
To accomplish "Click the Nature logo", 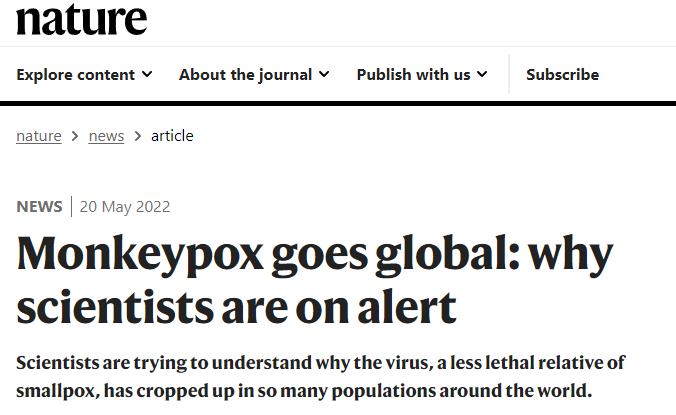I will pyautogui.click(x=81, y=18).
